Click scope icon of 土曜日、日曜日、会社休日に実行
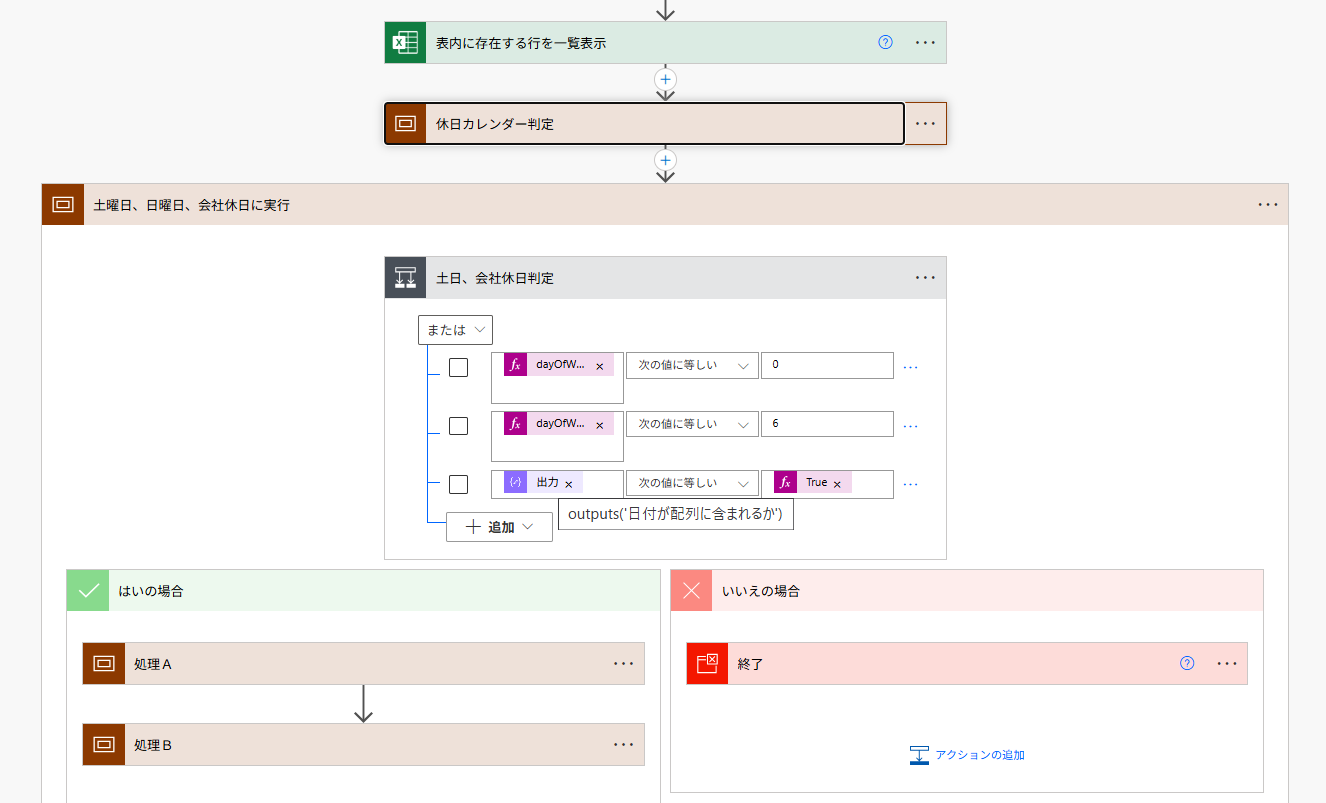Viewport: 1326px width, 803px height. click(62, 205)
